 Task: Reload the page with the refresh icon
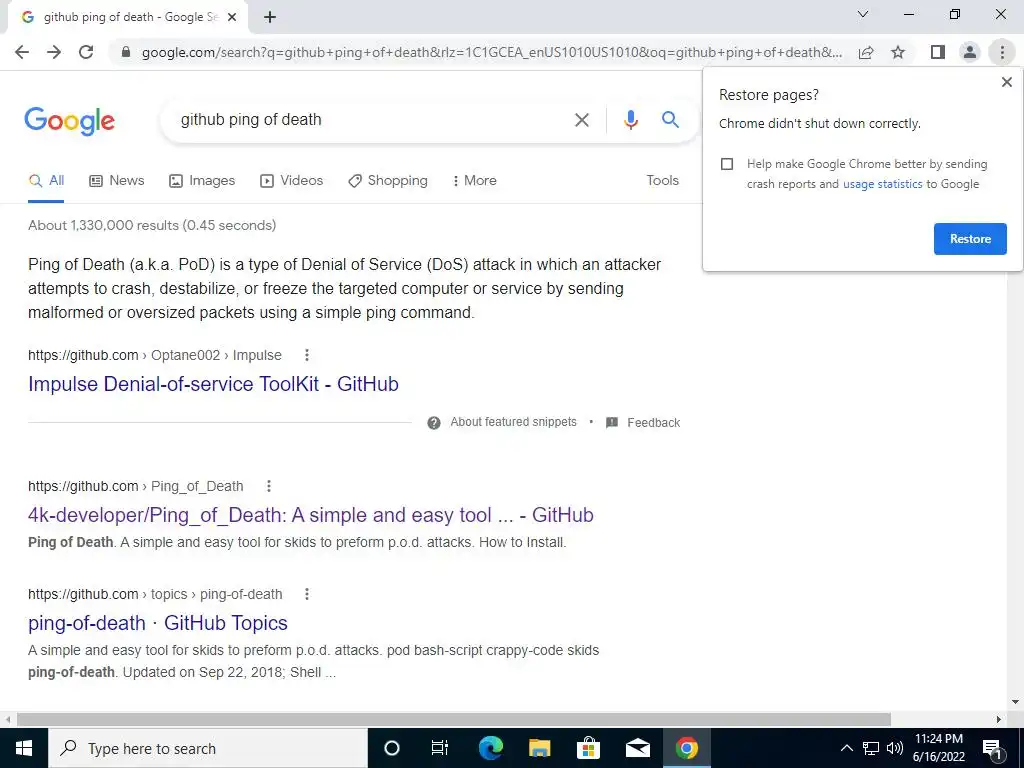(86, 52)
